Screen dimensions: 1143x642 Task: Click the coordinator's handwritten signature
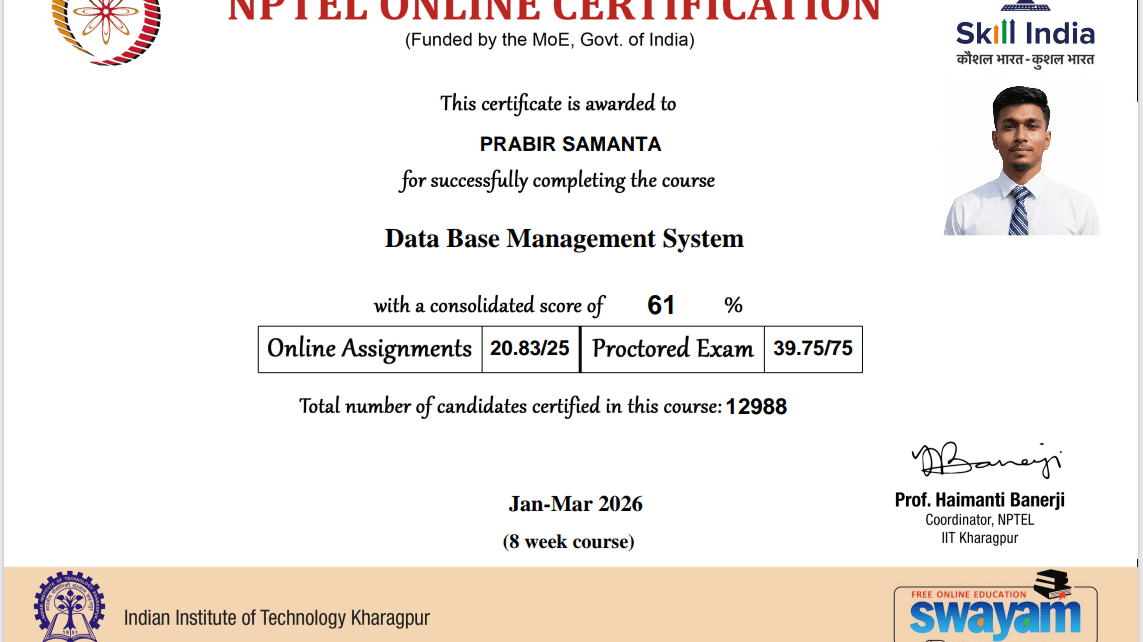click(987, 459)
